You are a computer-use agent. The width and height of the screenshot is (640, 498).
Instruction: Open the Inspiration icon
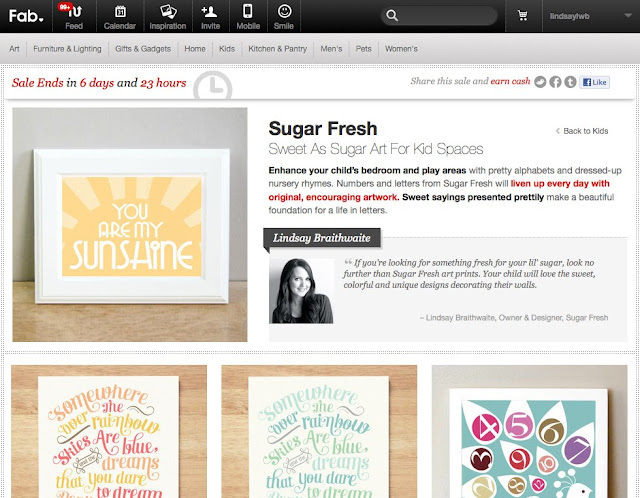point(167,17)
